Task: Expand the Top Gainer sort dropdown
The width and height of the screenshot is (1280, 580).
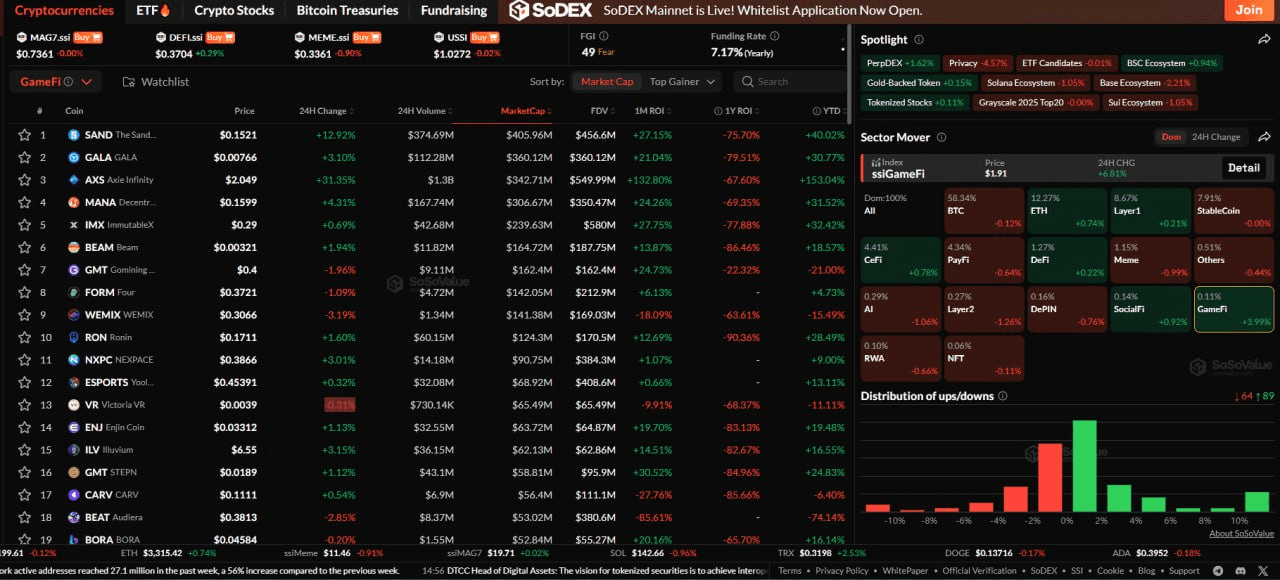Action: (683, 82)
